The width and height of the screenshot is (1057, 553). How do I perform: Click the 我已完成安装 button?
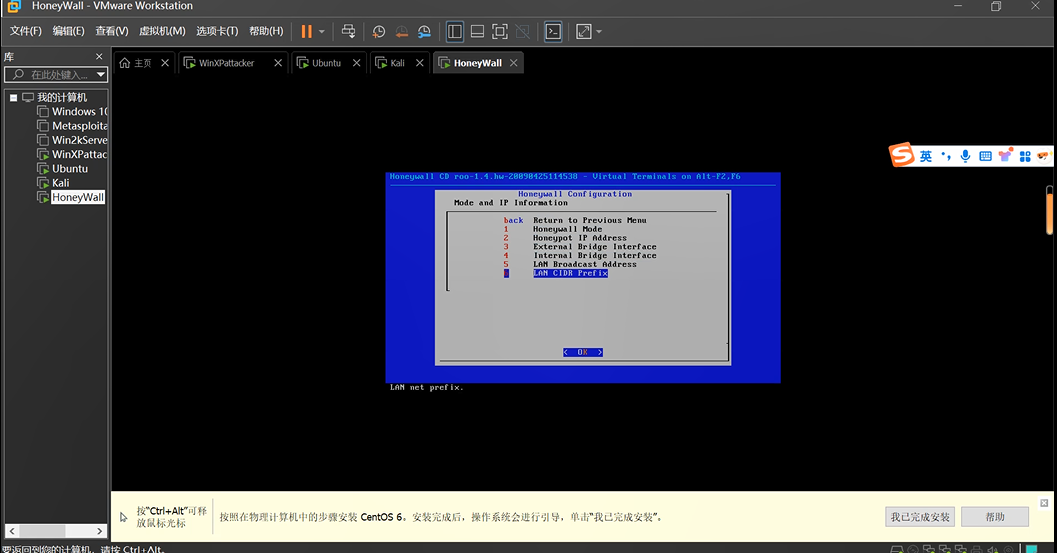click(x=919, y=517)
